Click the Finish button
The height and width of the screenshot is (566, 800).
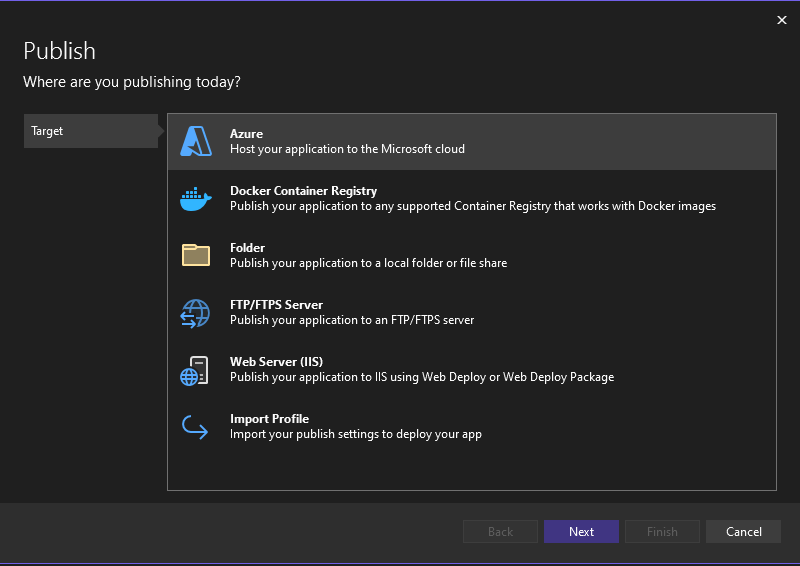[662, 532]
